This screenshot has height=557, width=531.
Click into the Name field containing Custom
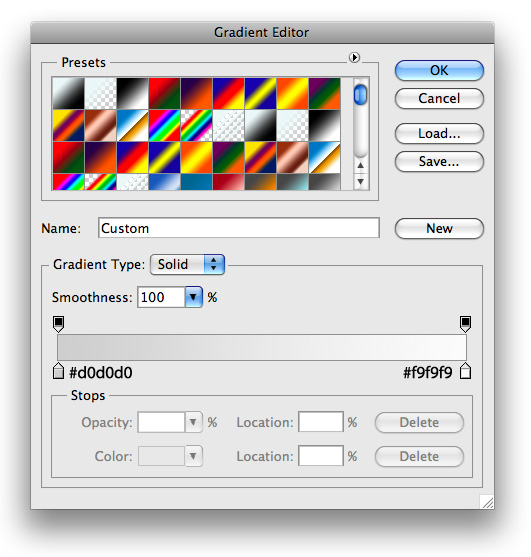click(239, 228)
